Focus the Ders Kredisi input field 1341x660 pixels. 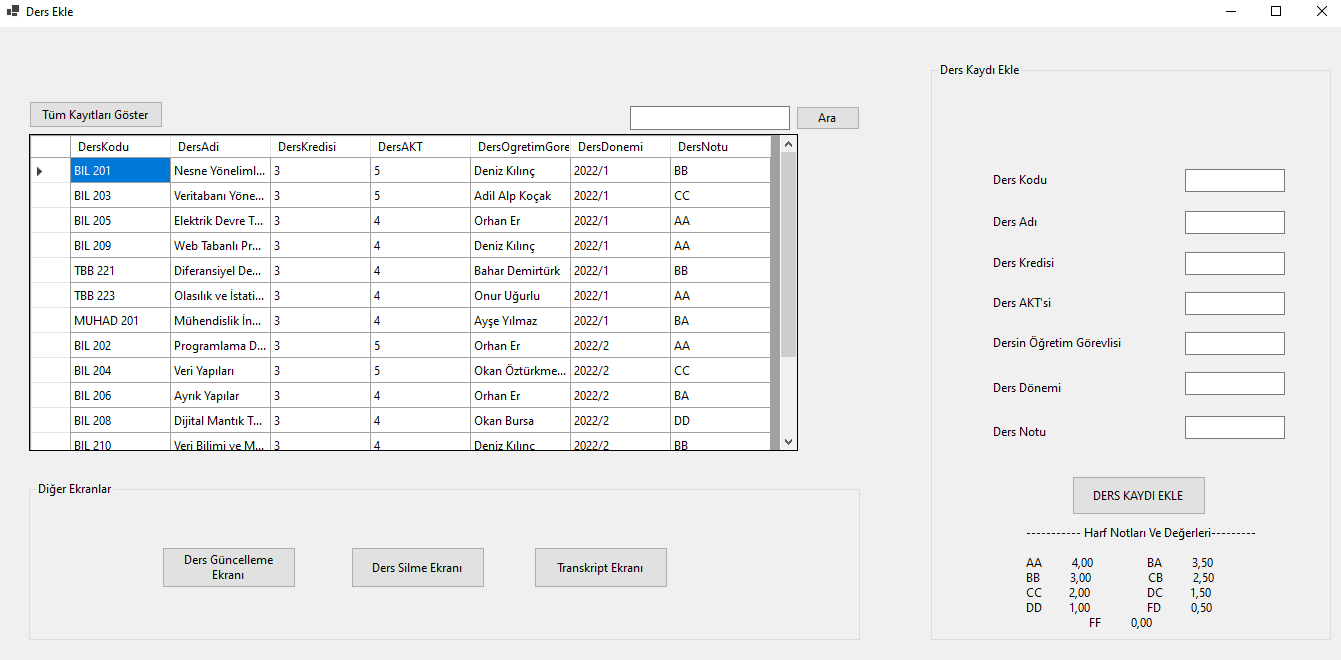pos(1234,263)
